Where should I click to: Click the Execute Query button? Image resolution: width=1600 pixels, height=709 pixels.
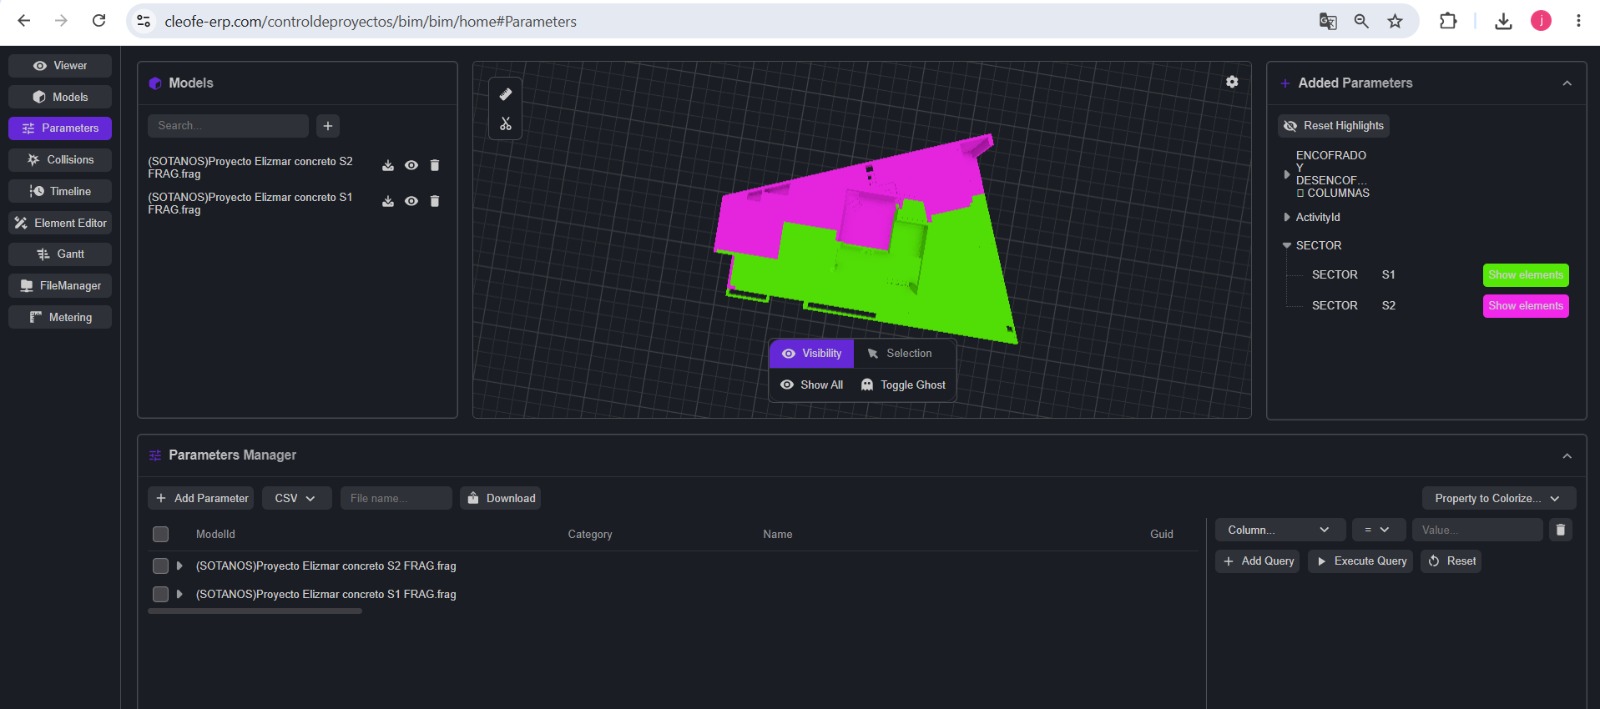click(x=1361, y=561)
